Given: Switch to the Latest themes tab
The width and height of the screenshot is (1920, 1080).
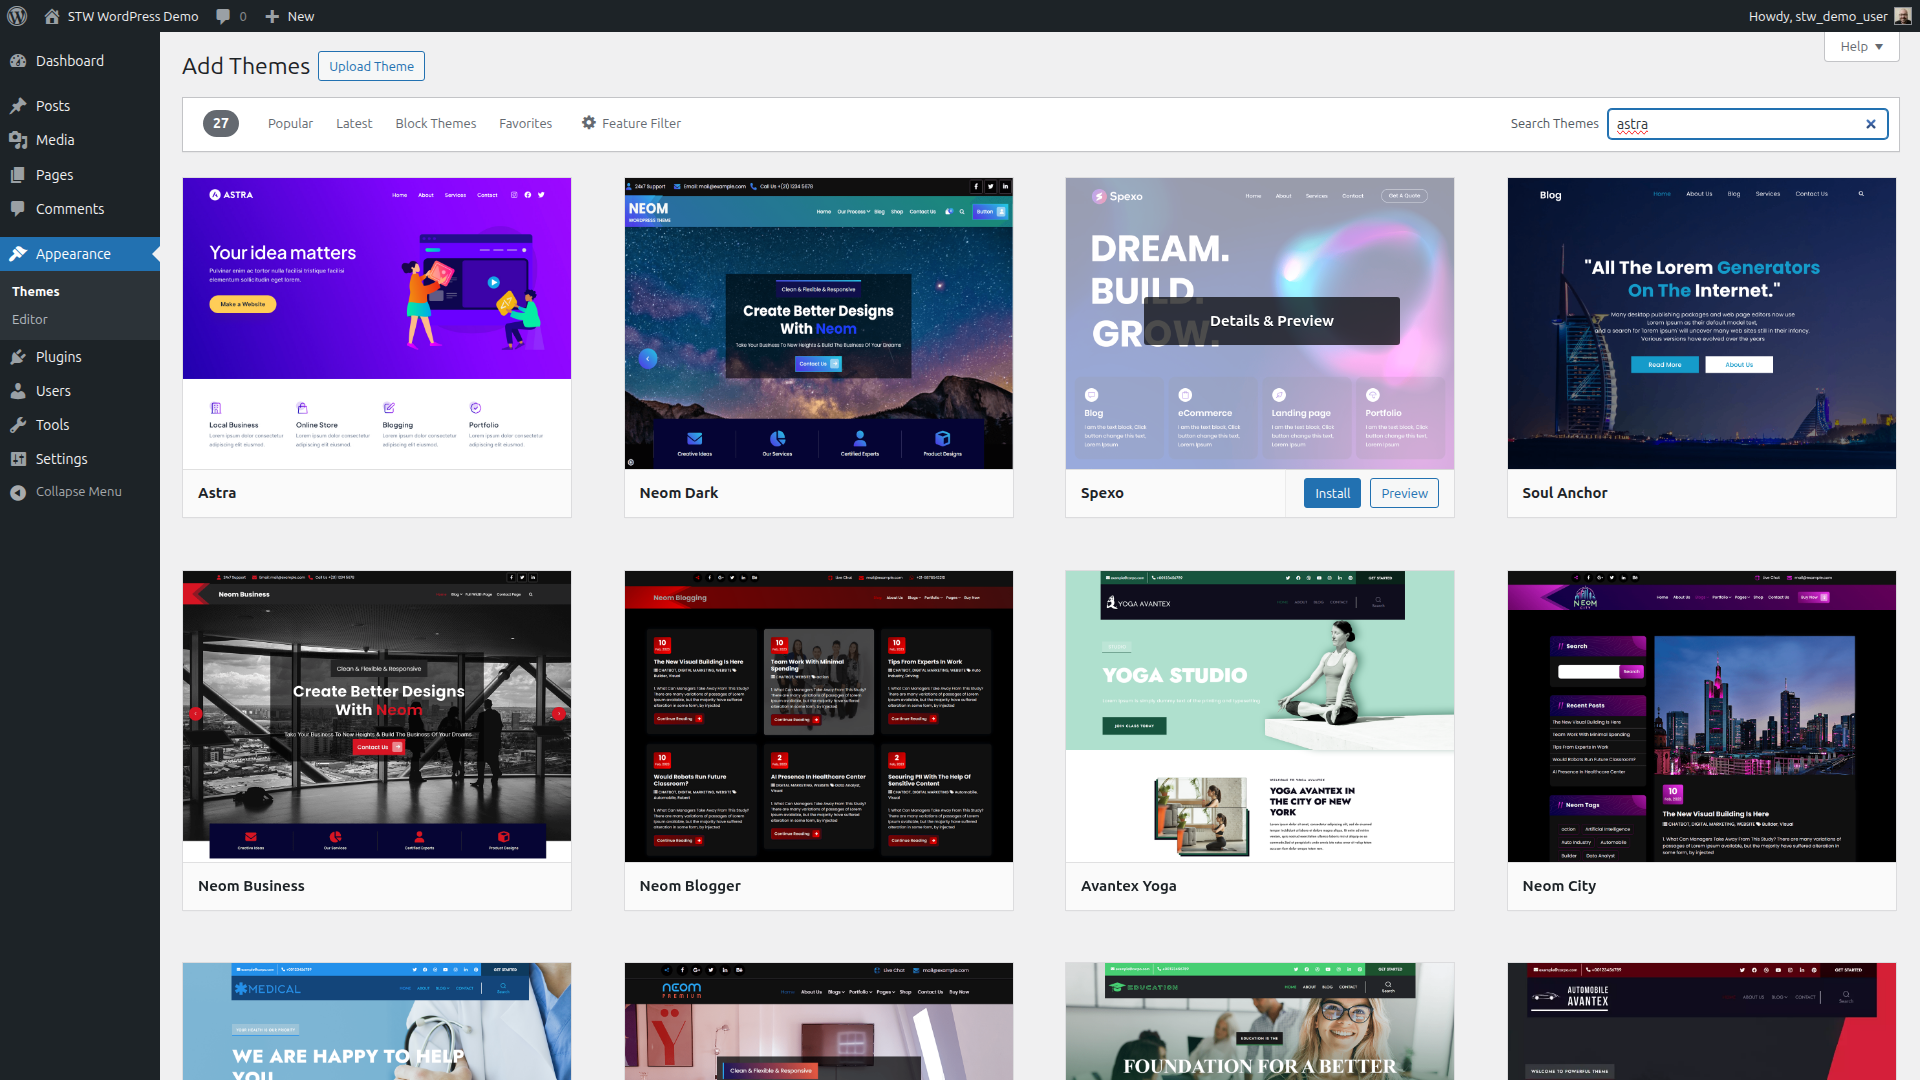Looking at the screenshot, I should [x=354, y=124].
